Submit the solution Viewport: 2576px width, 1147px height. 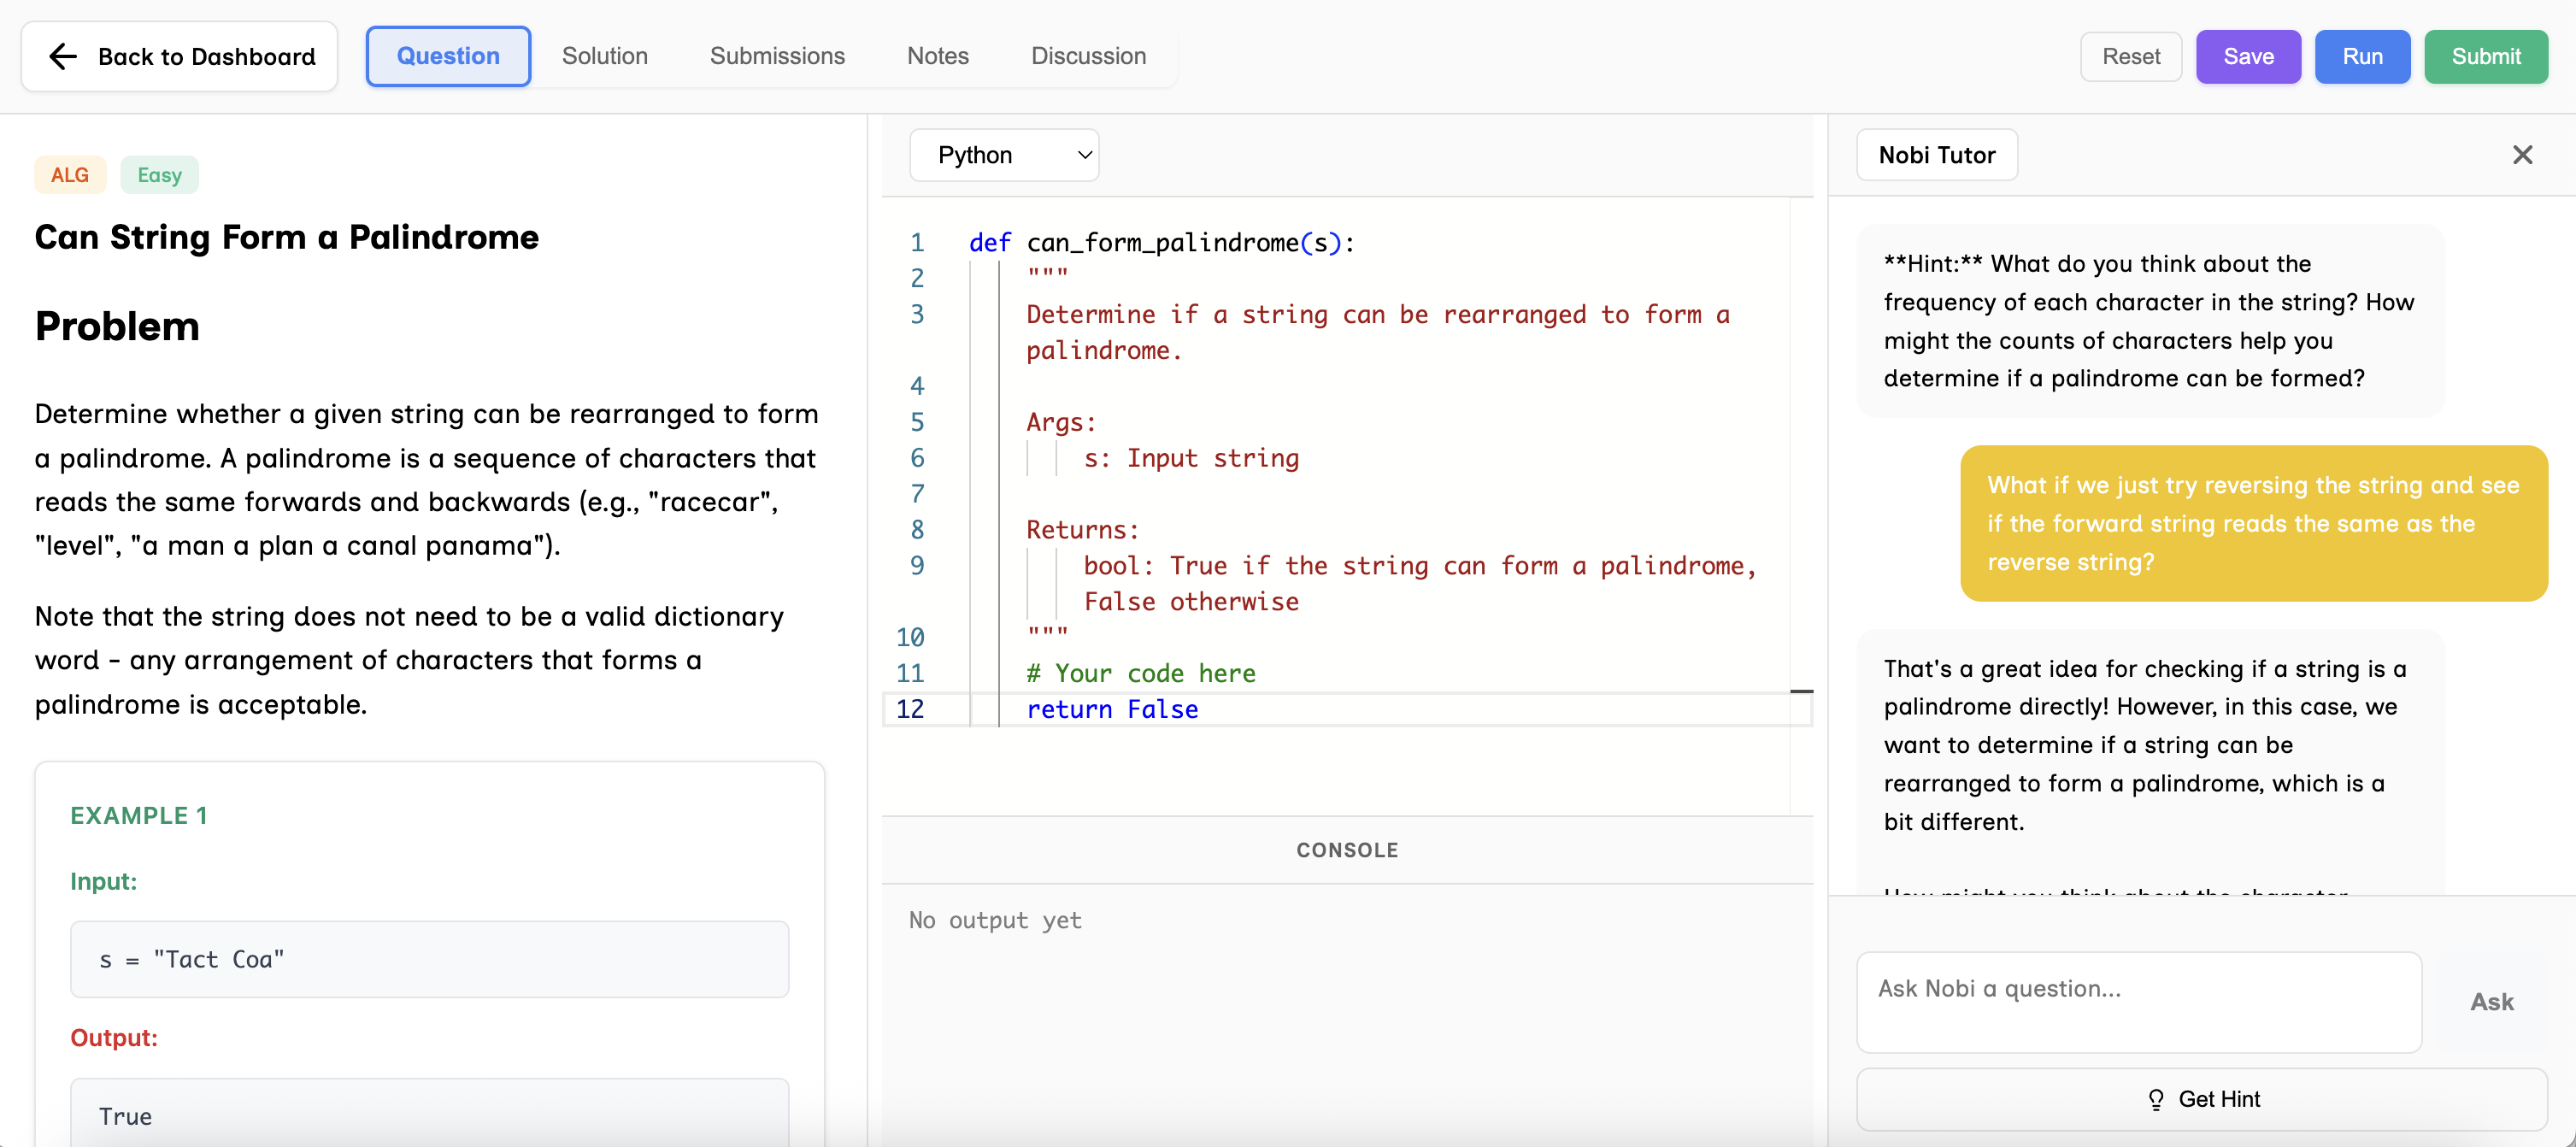click(2485, 57)
